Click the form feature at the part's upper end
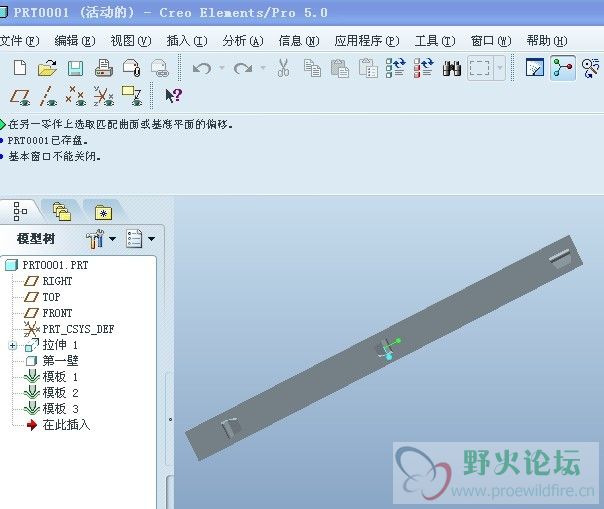This screenshot has width=604, height=509. pos(559,257)
